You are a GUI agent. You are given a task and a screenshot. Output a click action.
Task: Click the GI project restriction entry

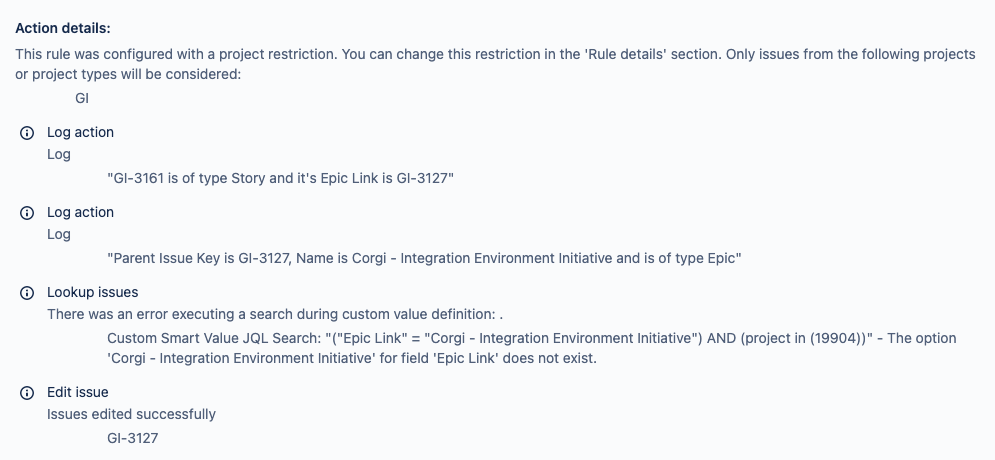coord(82,98)
